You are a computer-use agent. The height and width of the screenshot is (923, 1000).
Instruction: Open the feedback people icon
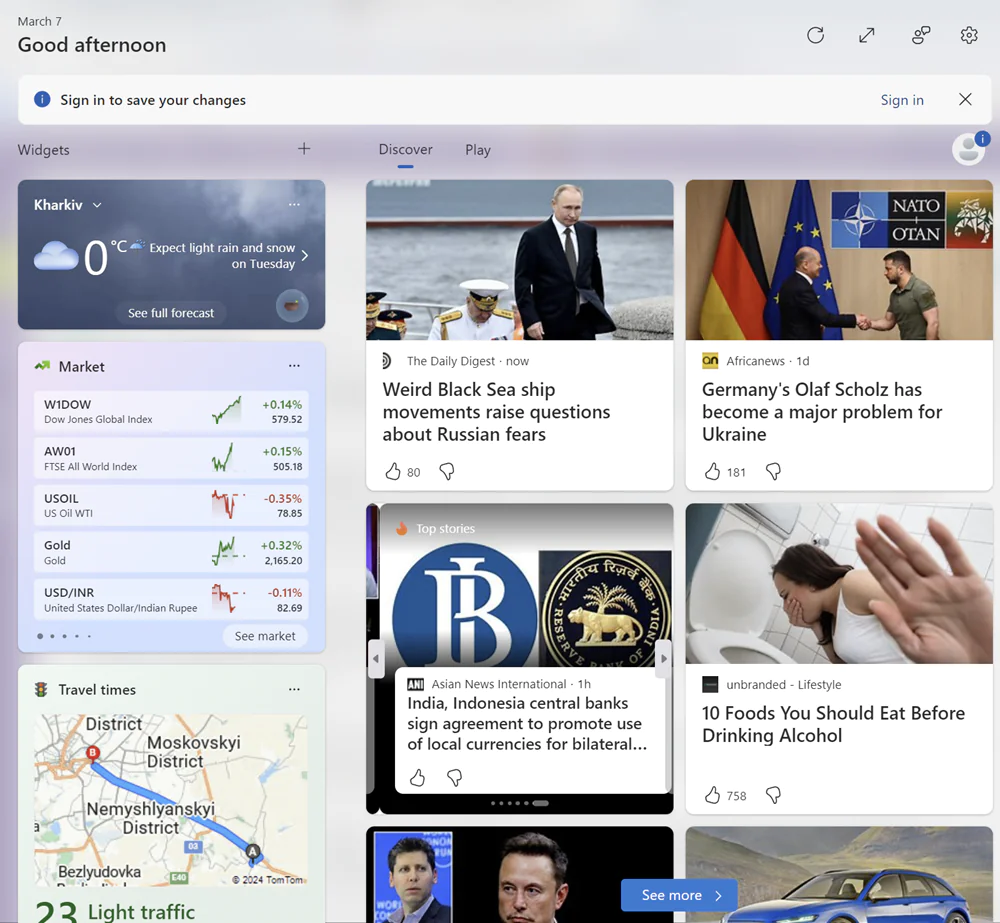(921, 35)
